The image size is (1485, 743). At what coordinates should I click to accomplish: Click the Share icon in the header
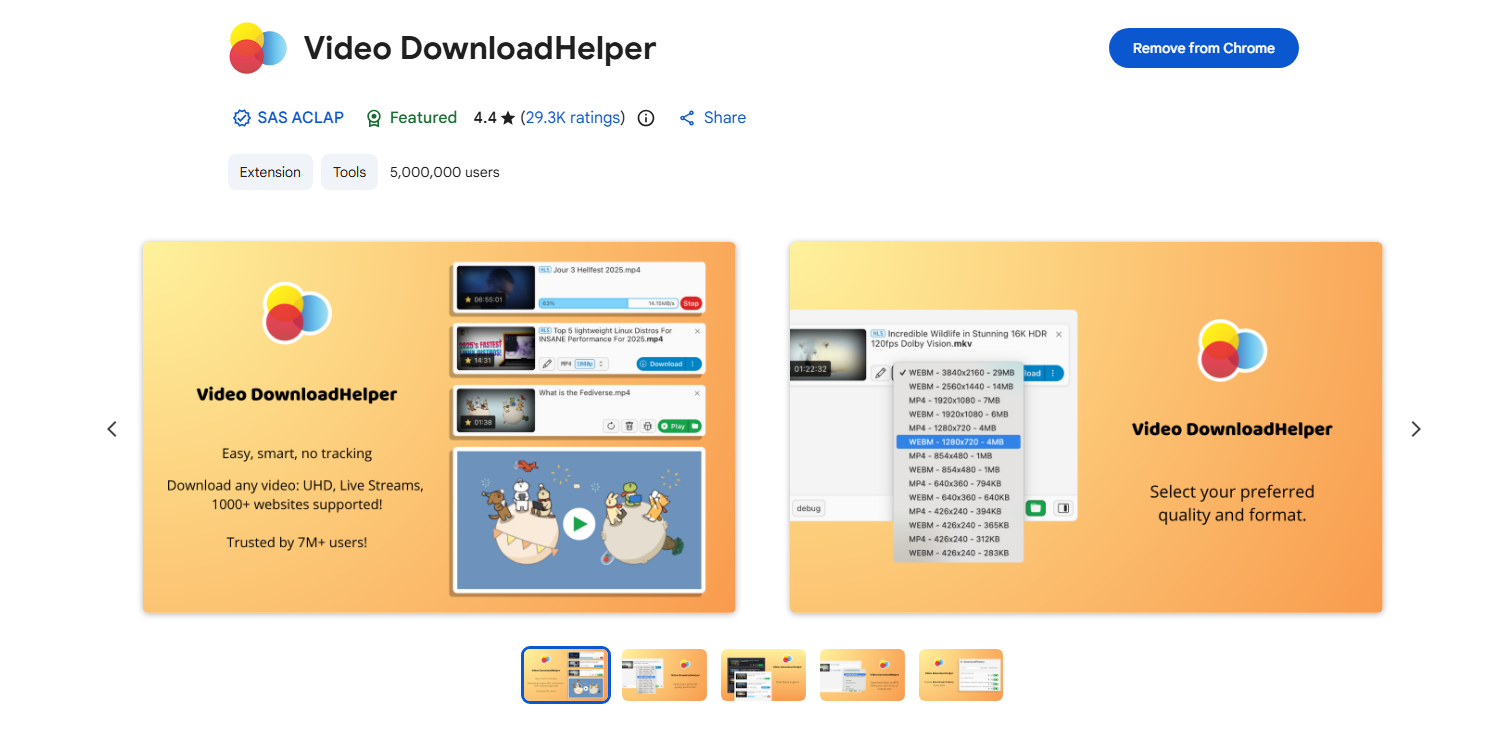712,117
